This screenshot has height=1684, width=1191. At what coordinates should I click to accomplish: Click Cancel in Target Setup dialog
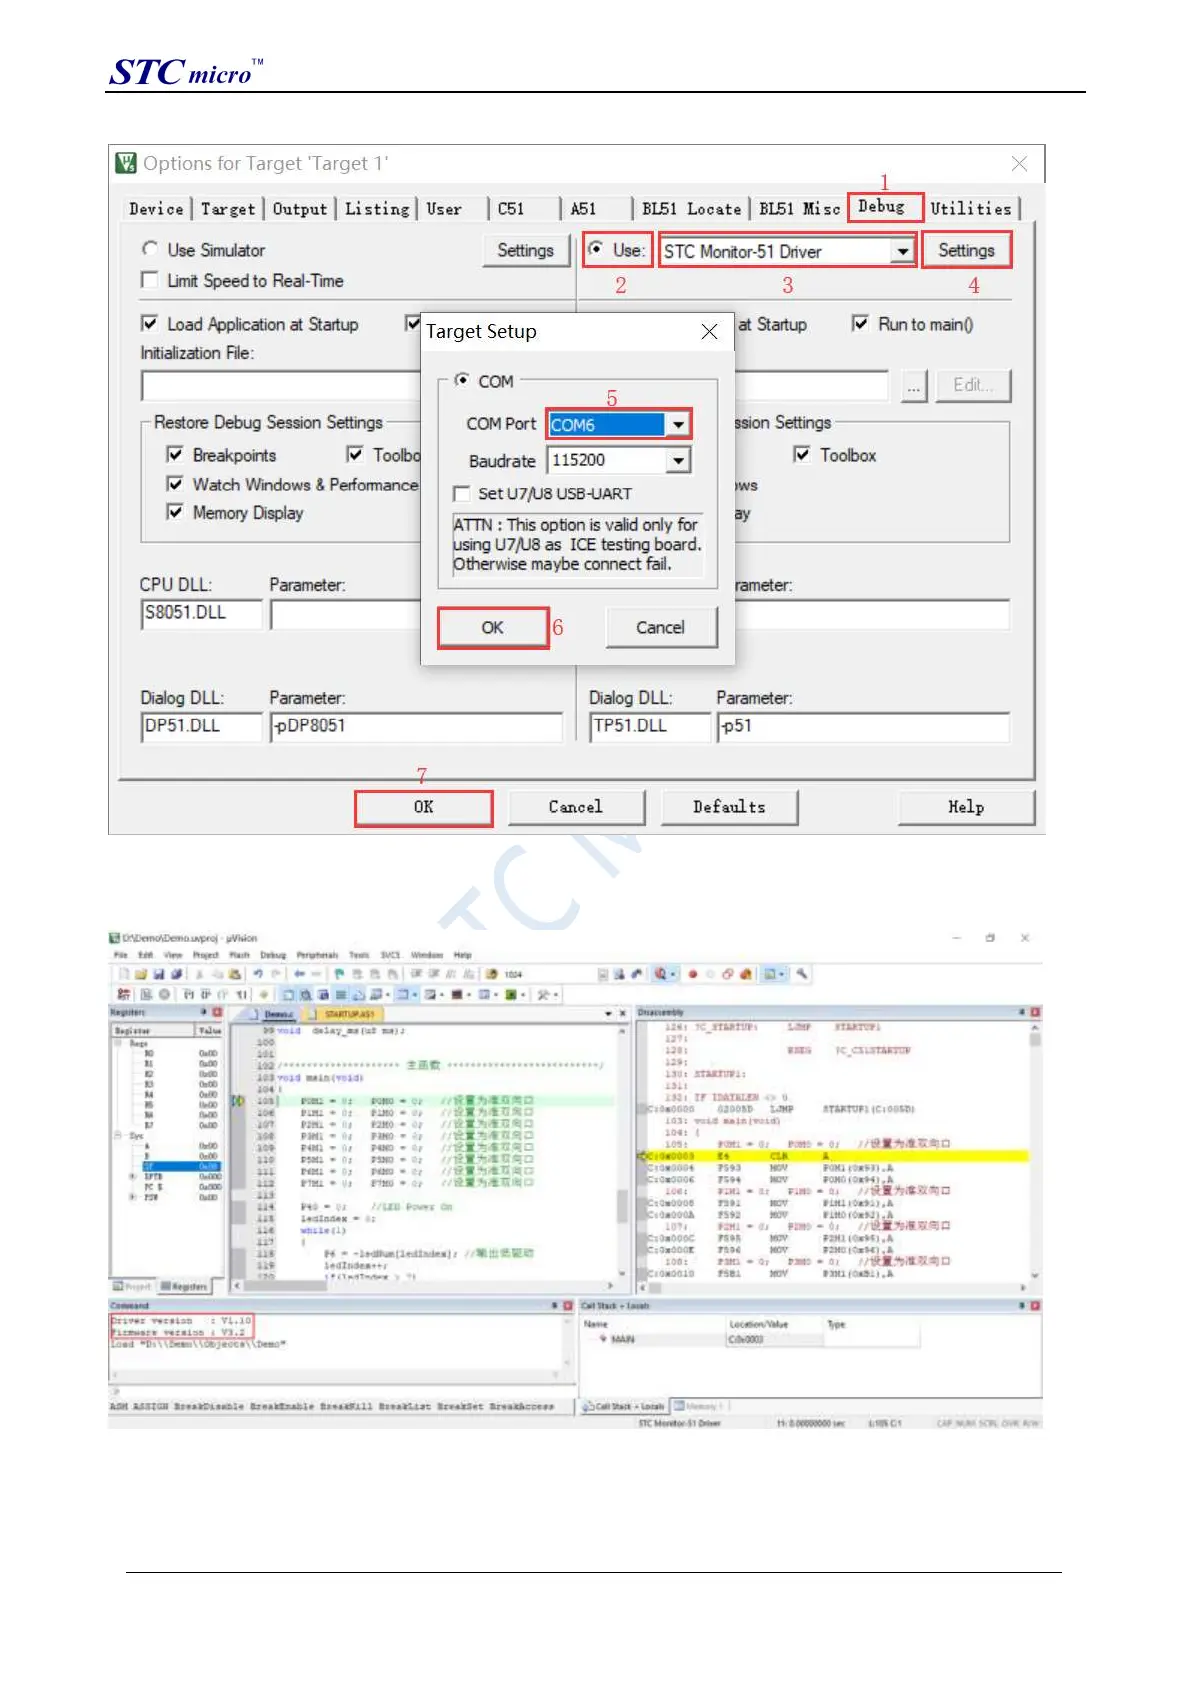pos(661,628)
